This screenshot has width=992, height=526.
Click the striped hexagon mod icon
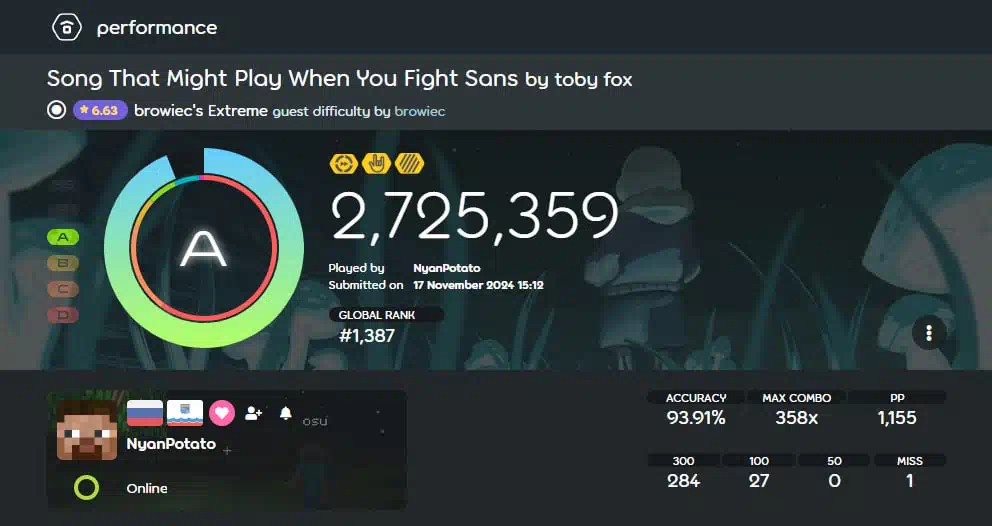pos(409,164)
